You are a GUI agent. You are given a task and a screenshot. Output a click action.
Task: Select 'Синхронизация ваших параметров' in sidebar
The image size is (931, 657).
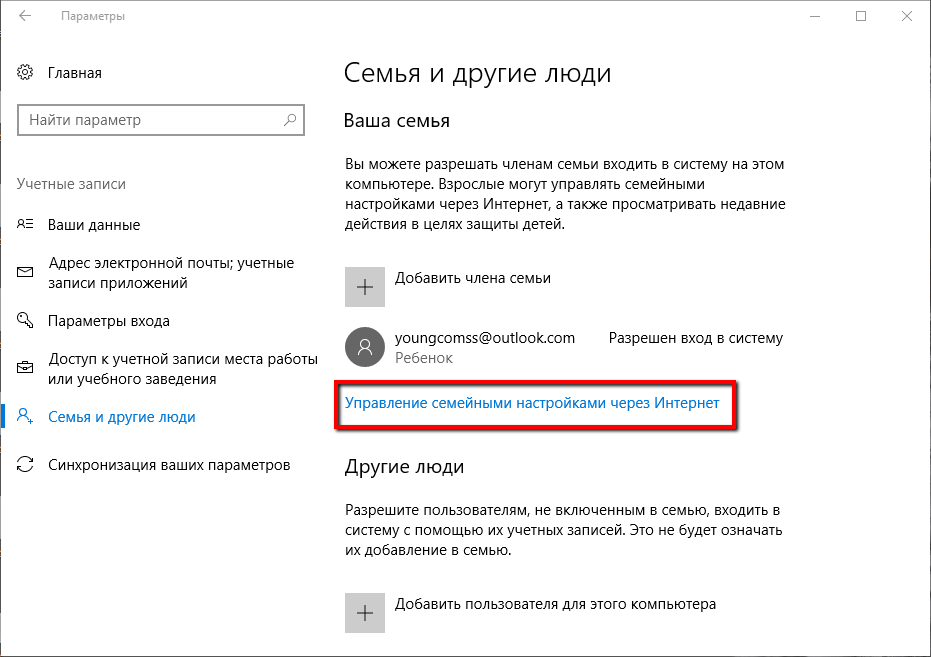point(169,465)
